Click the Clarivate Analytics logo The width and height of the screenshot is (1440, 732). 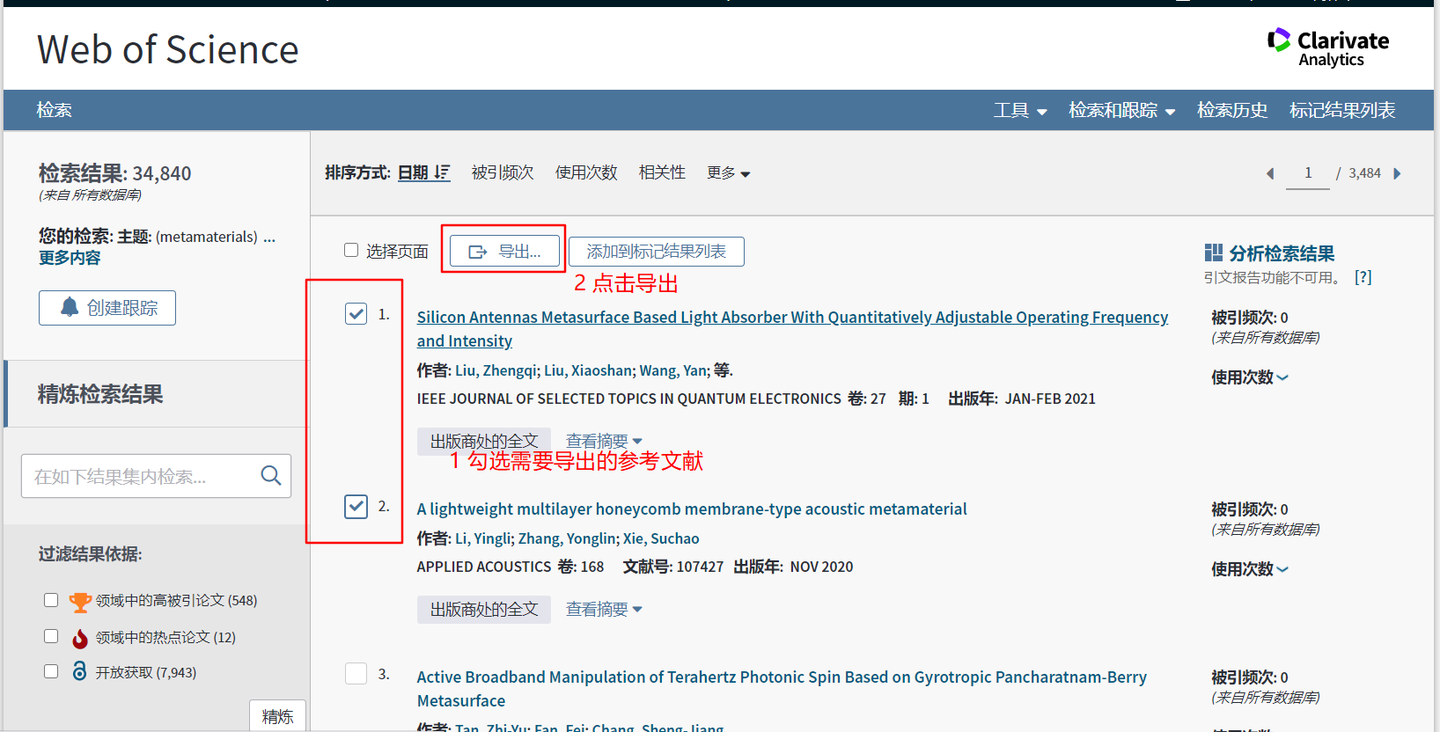(x=1328, y=46)
